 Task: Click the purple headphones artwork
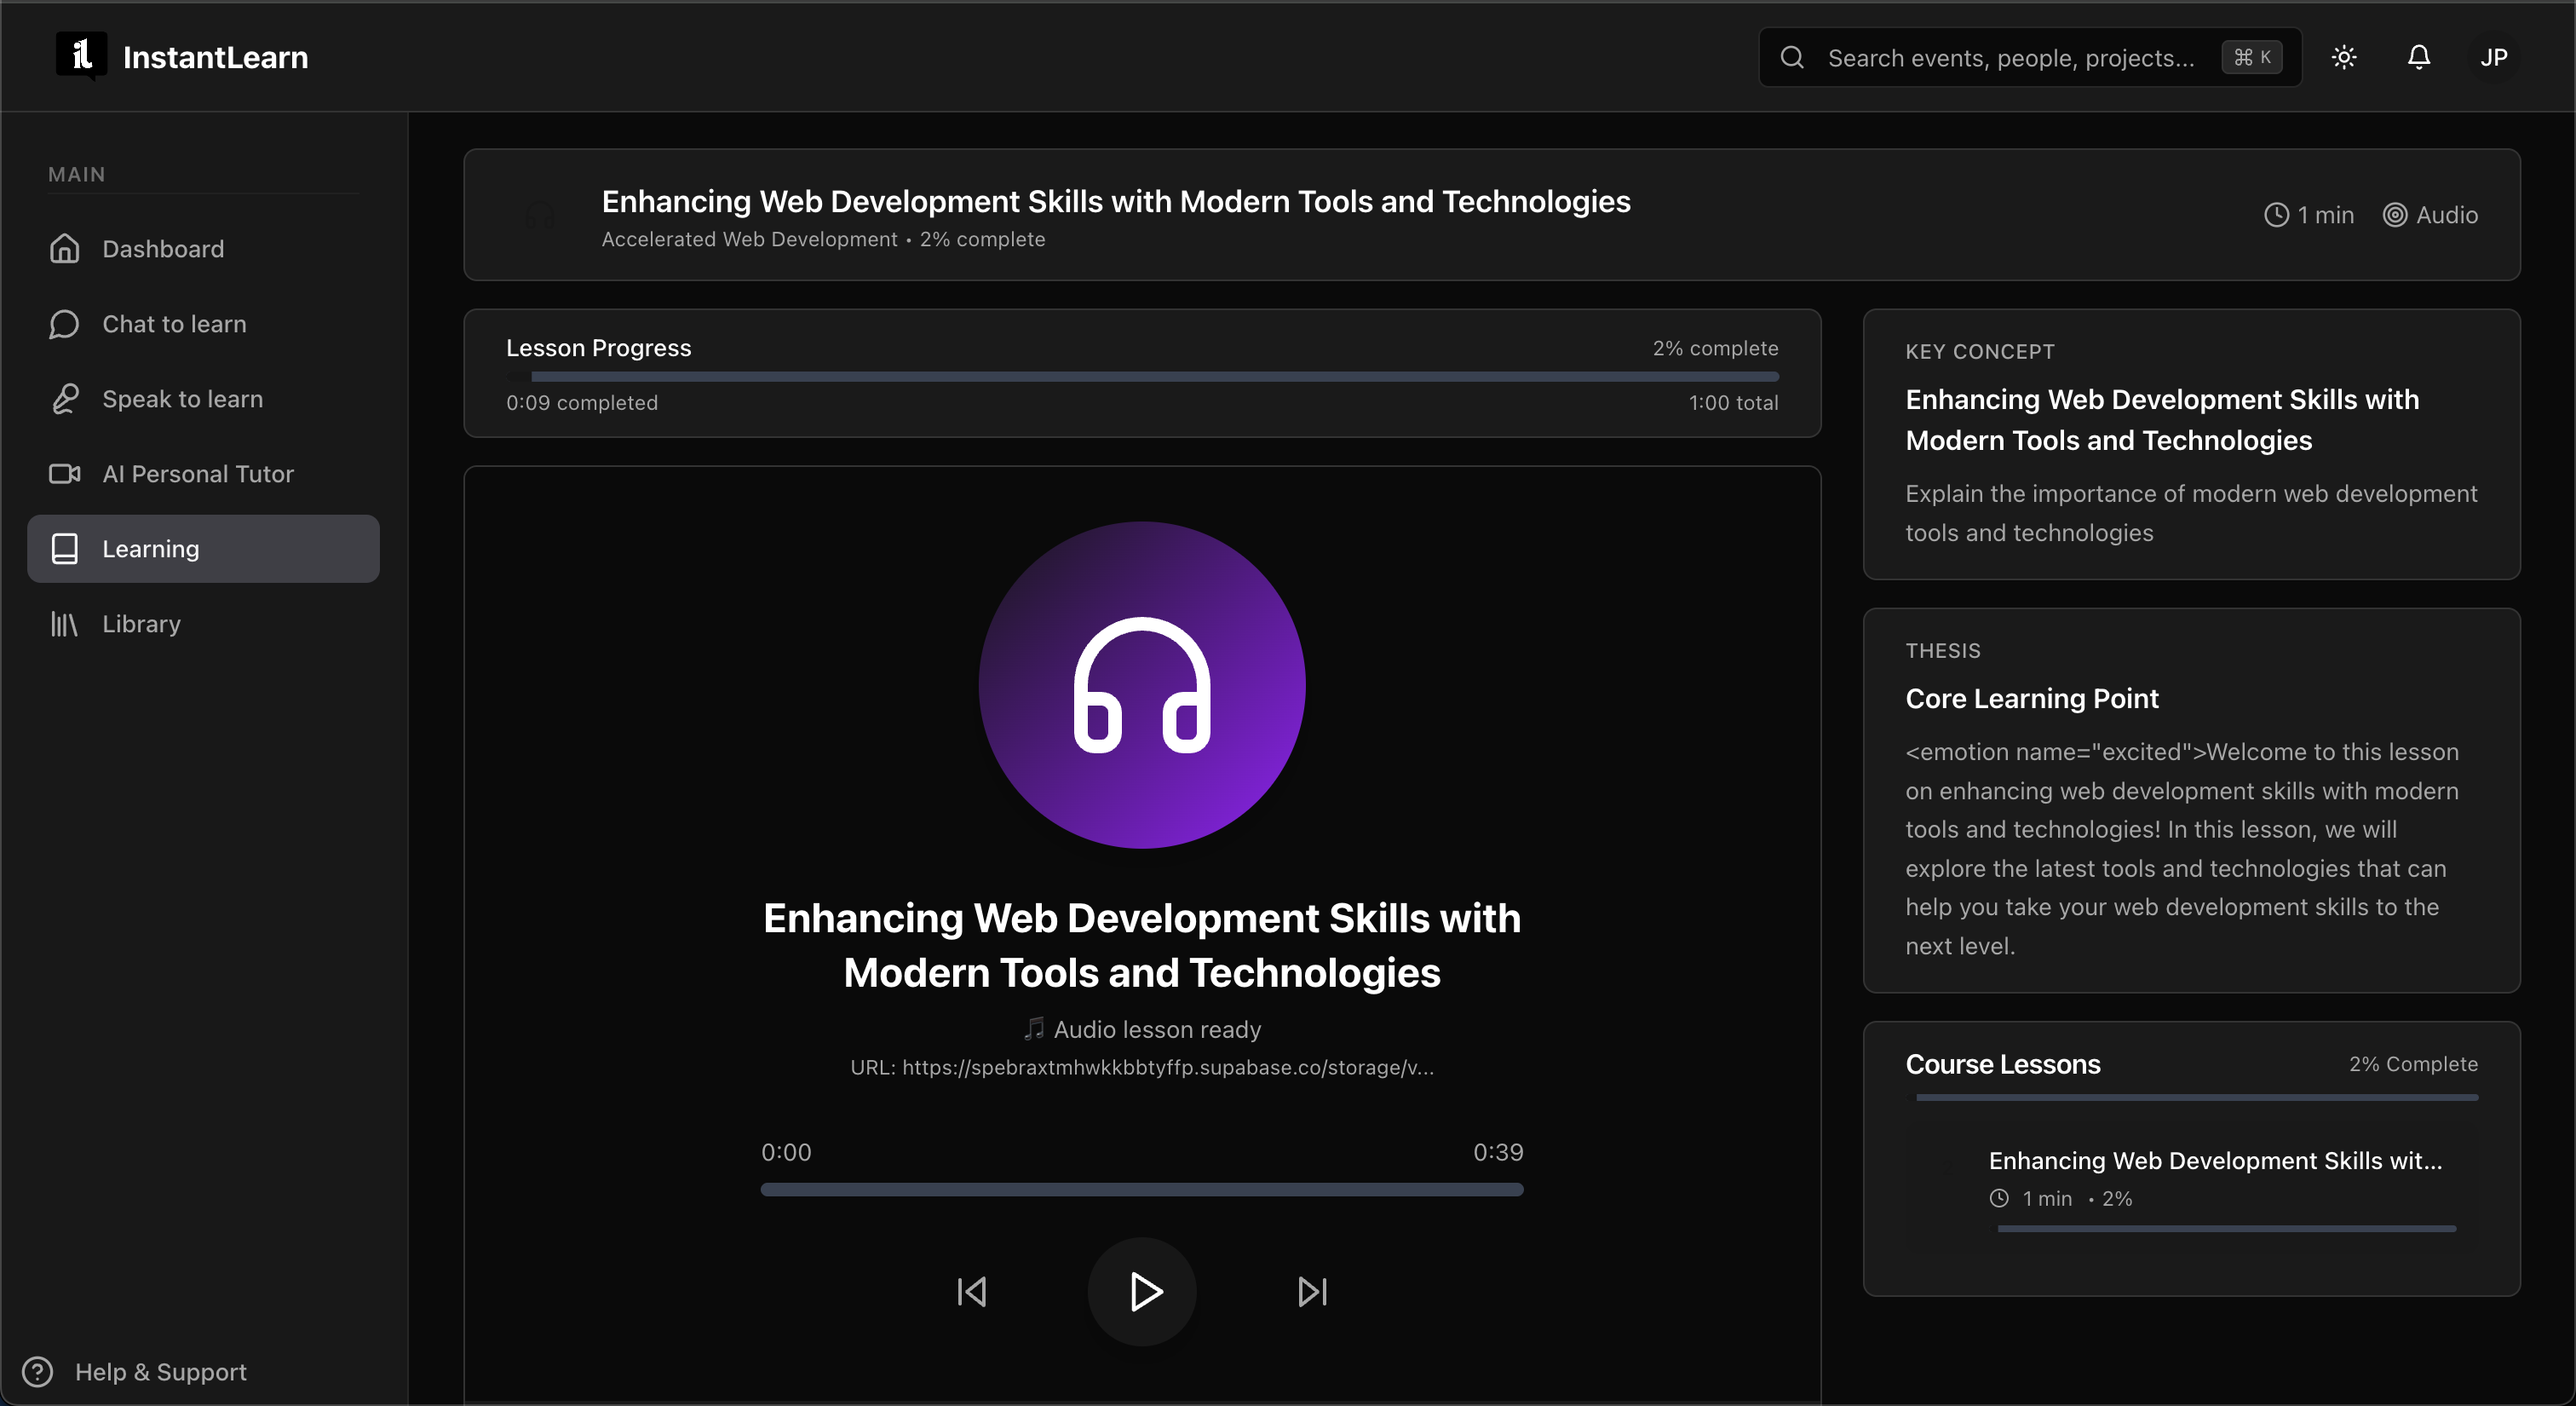(1141, 685)
